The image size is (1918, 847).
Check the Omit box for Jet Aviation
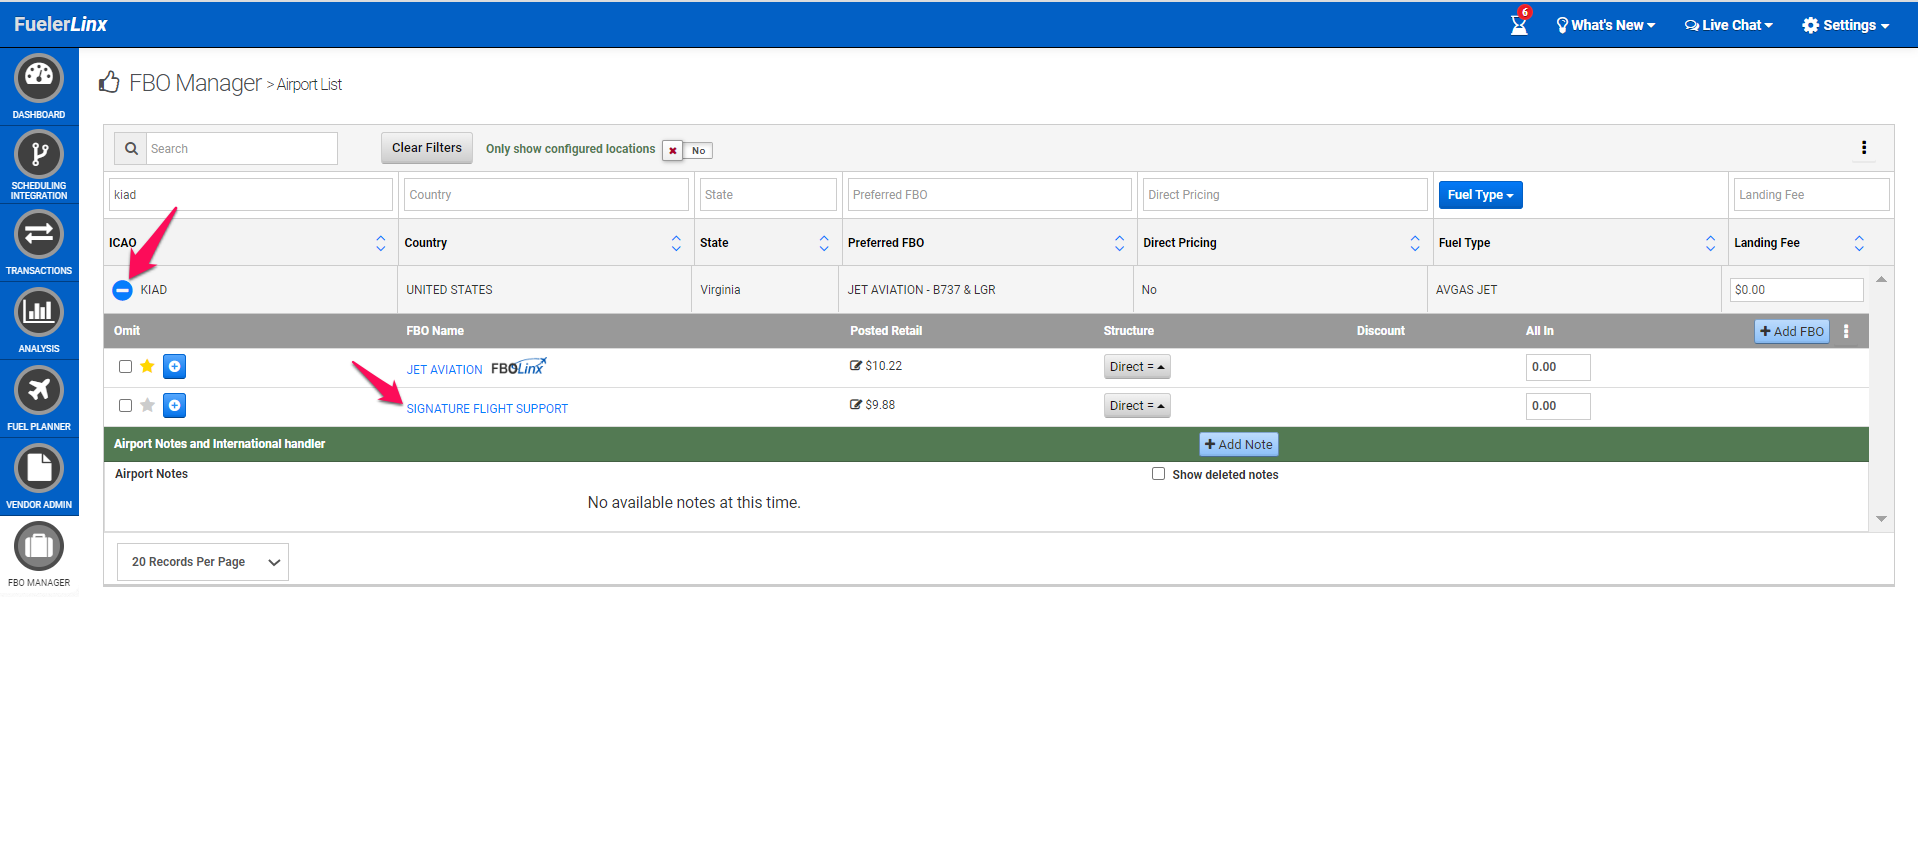pyautogui.click(x=125, y=367)
